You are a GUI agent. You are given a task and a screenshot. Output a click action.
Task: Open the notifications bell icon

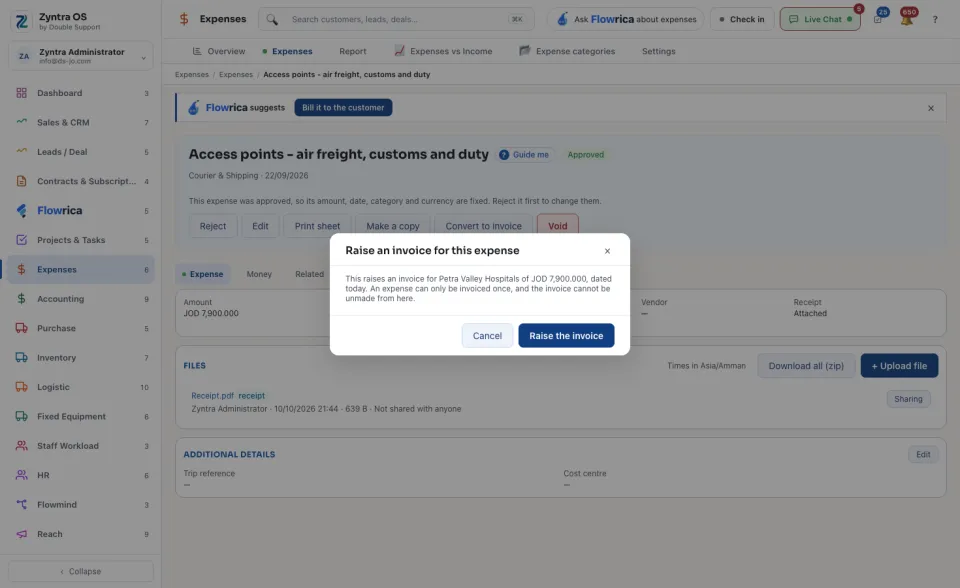907,19
